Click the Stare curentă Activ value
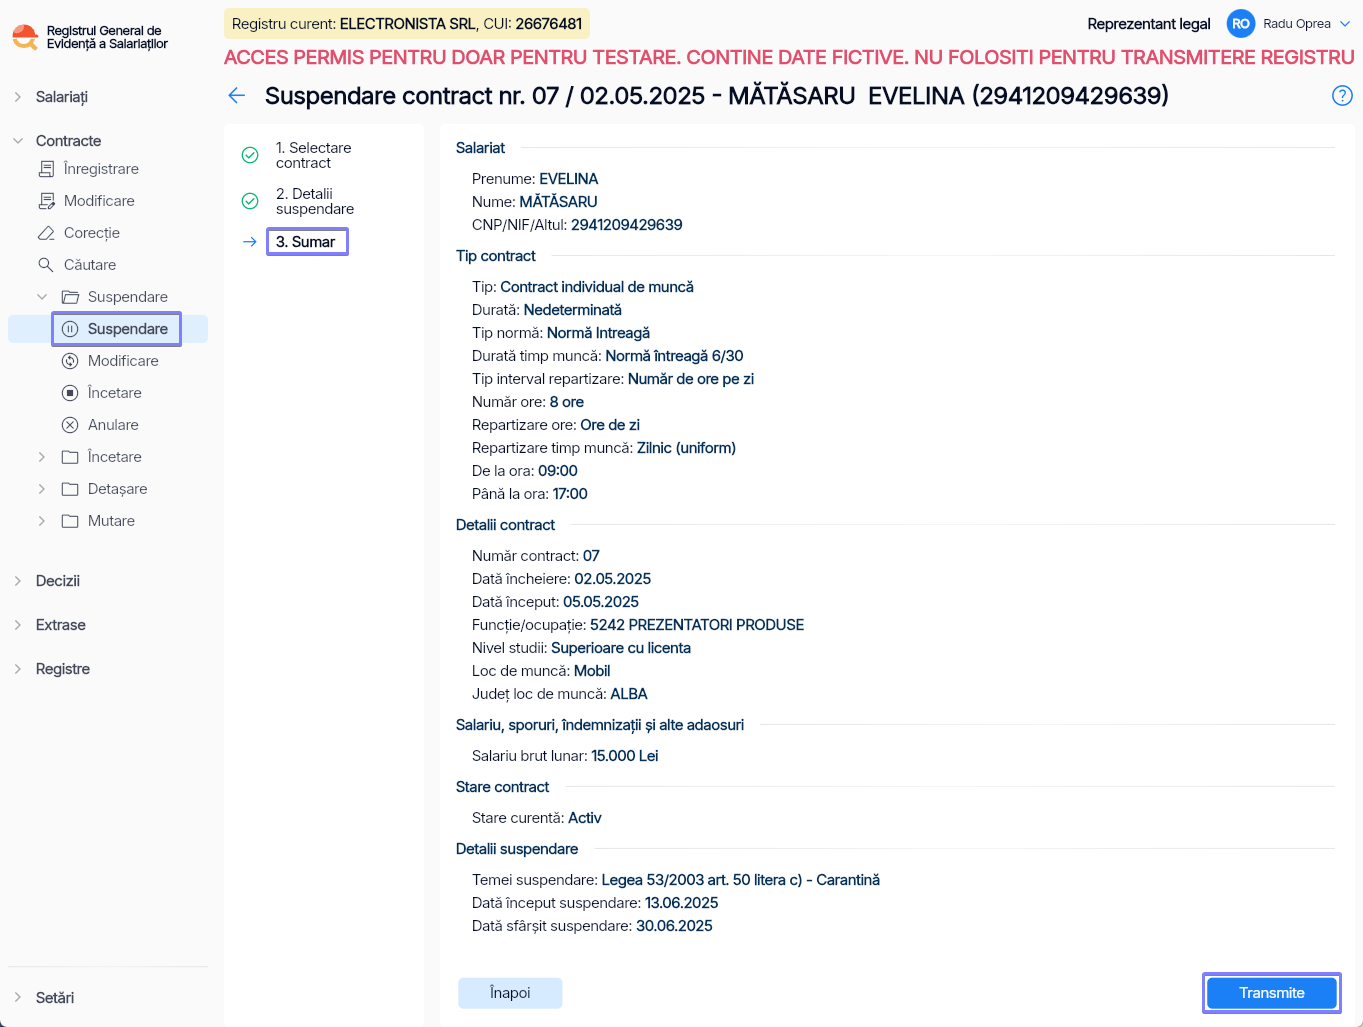This screenshot has width=1363, height=1027. [x=585, y=818]
